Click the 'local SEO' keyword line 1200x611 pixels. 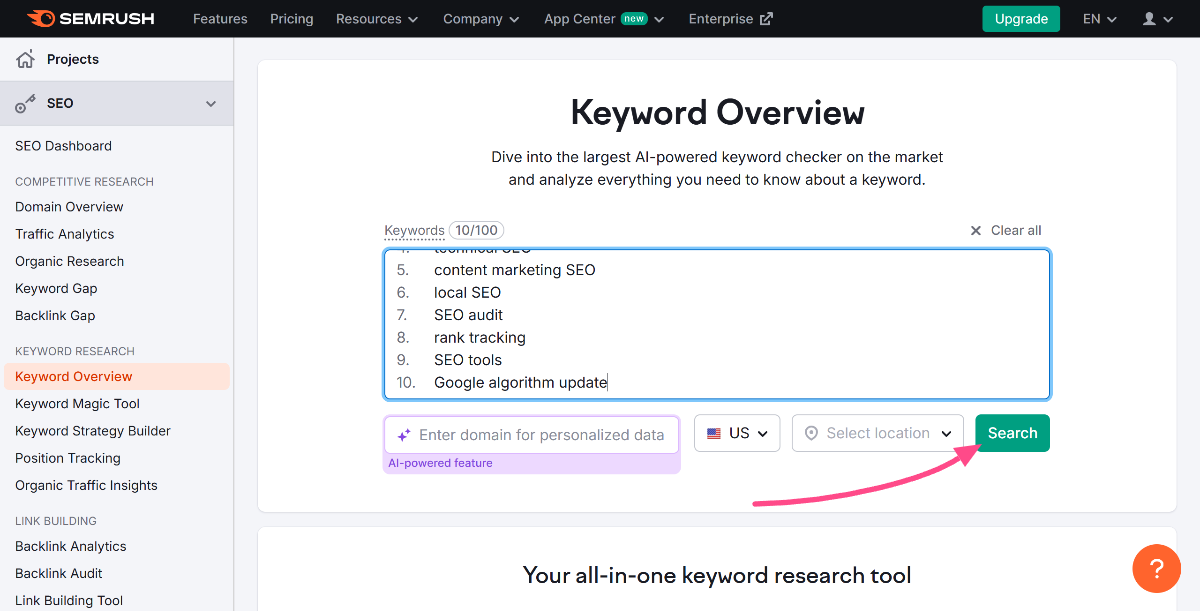click(x=467, y=292)
